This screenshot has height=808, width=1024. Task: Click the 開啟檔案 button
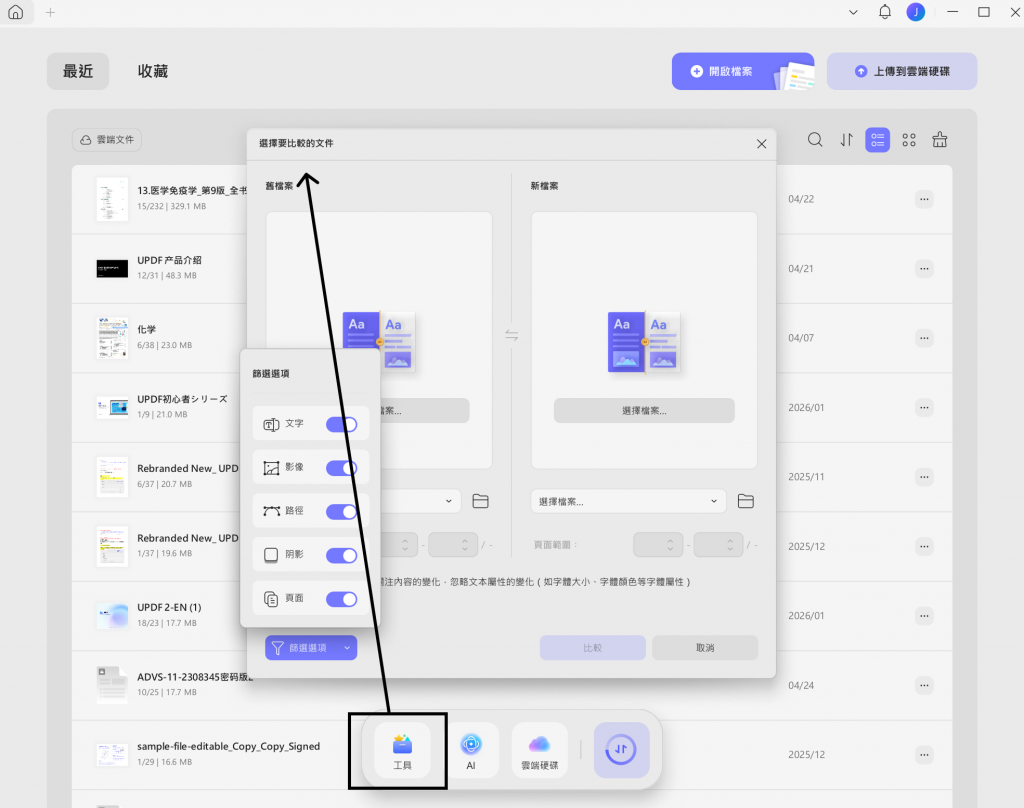point(743,71)
